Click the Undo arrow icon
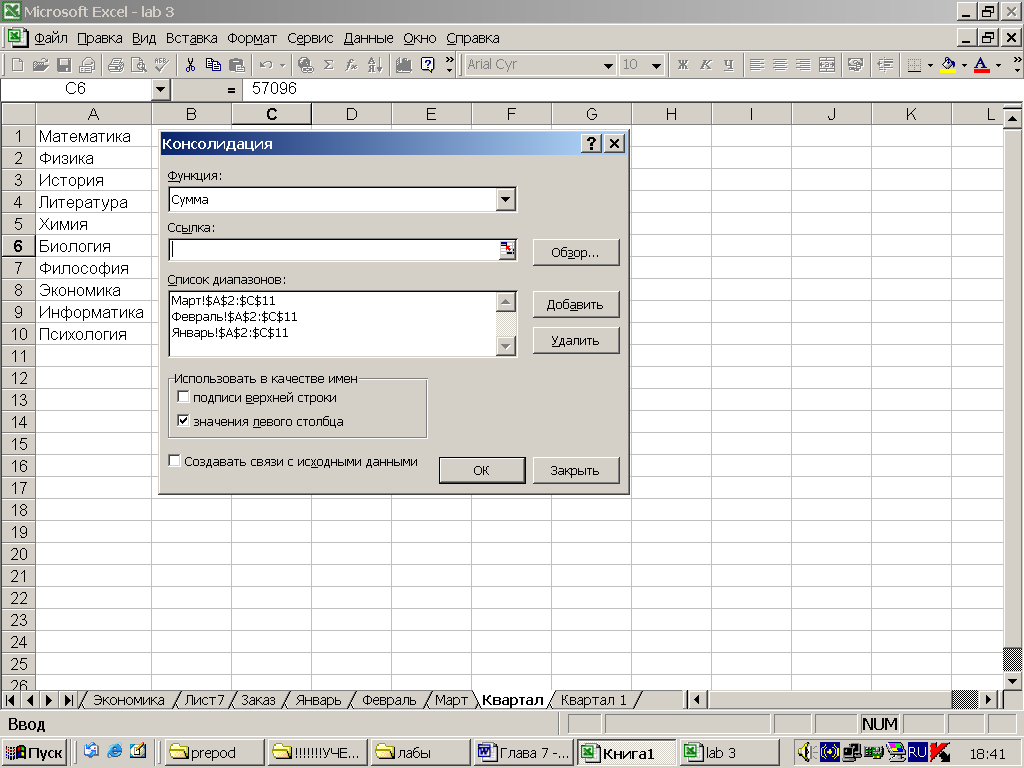This screenshot has height=768, width=1024. (266, 65)
